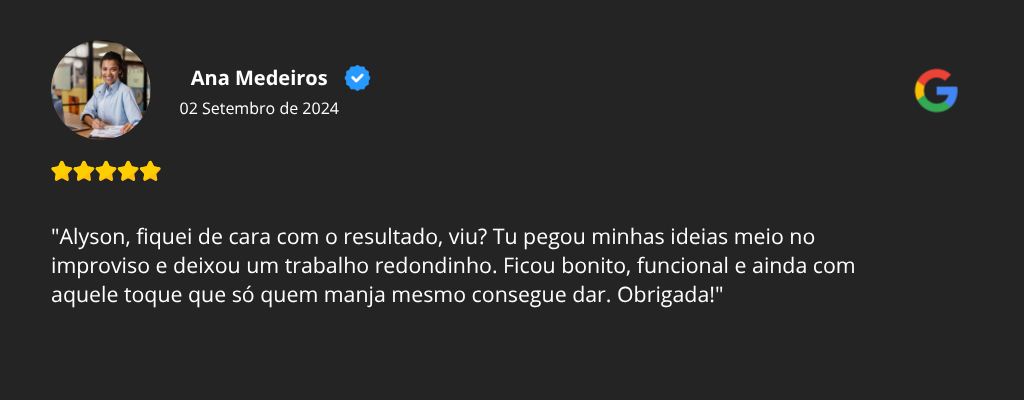Click the year "2024" in the date
Screen dimensions: 1024x400
[x=320, y=109]
